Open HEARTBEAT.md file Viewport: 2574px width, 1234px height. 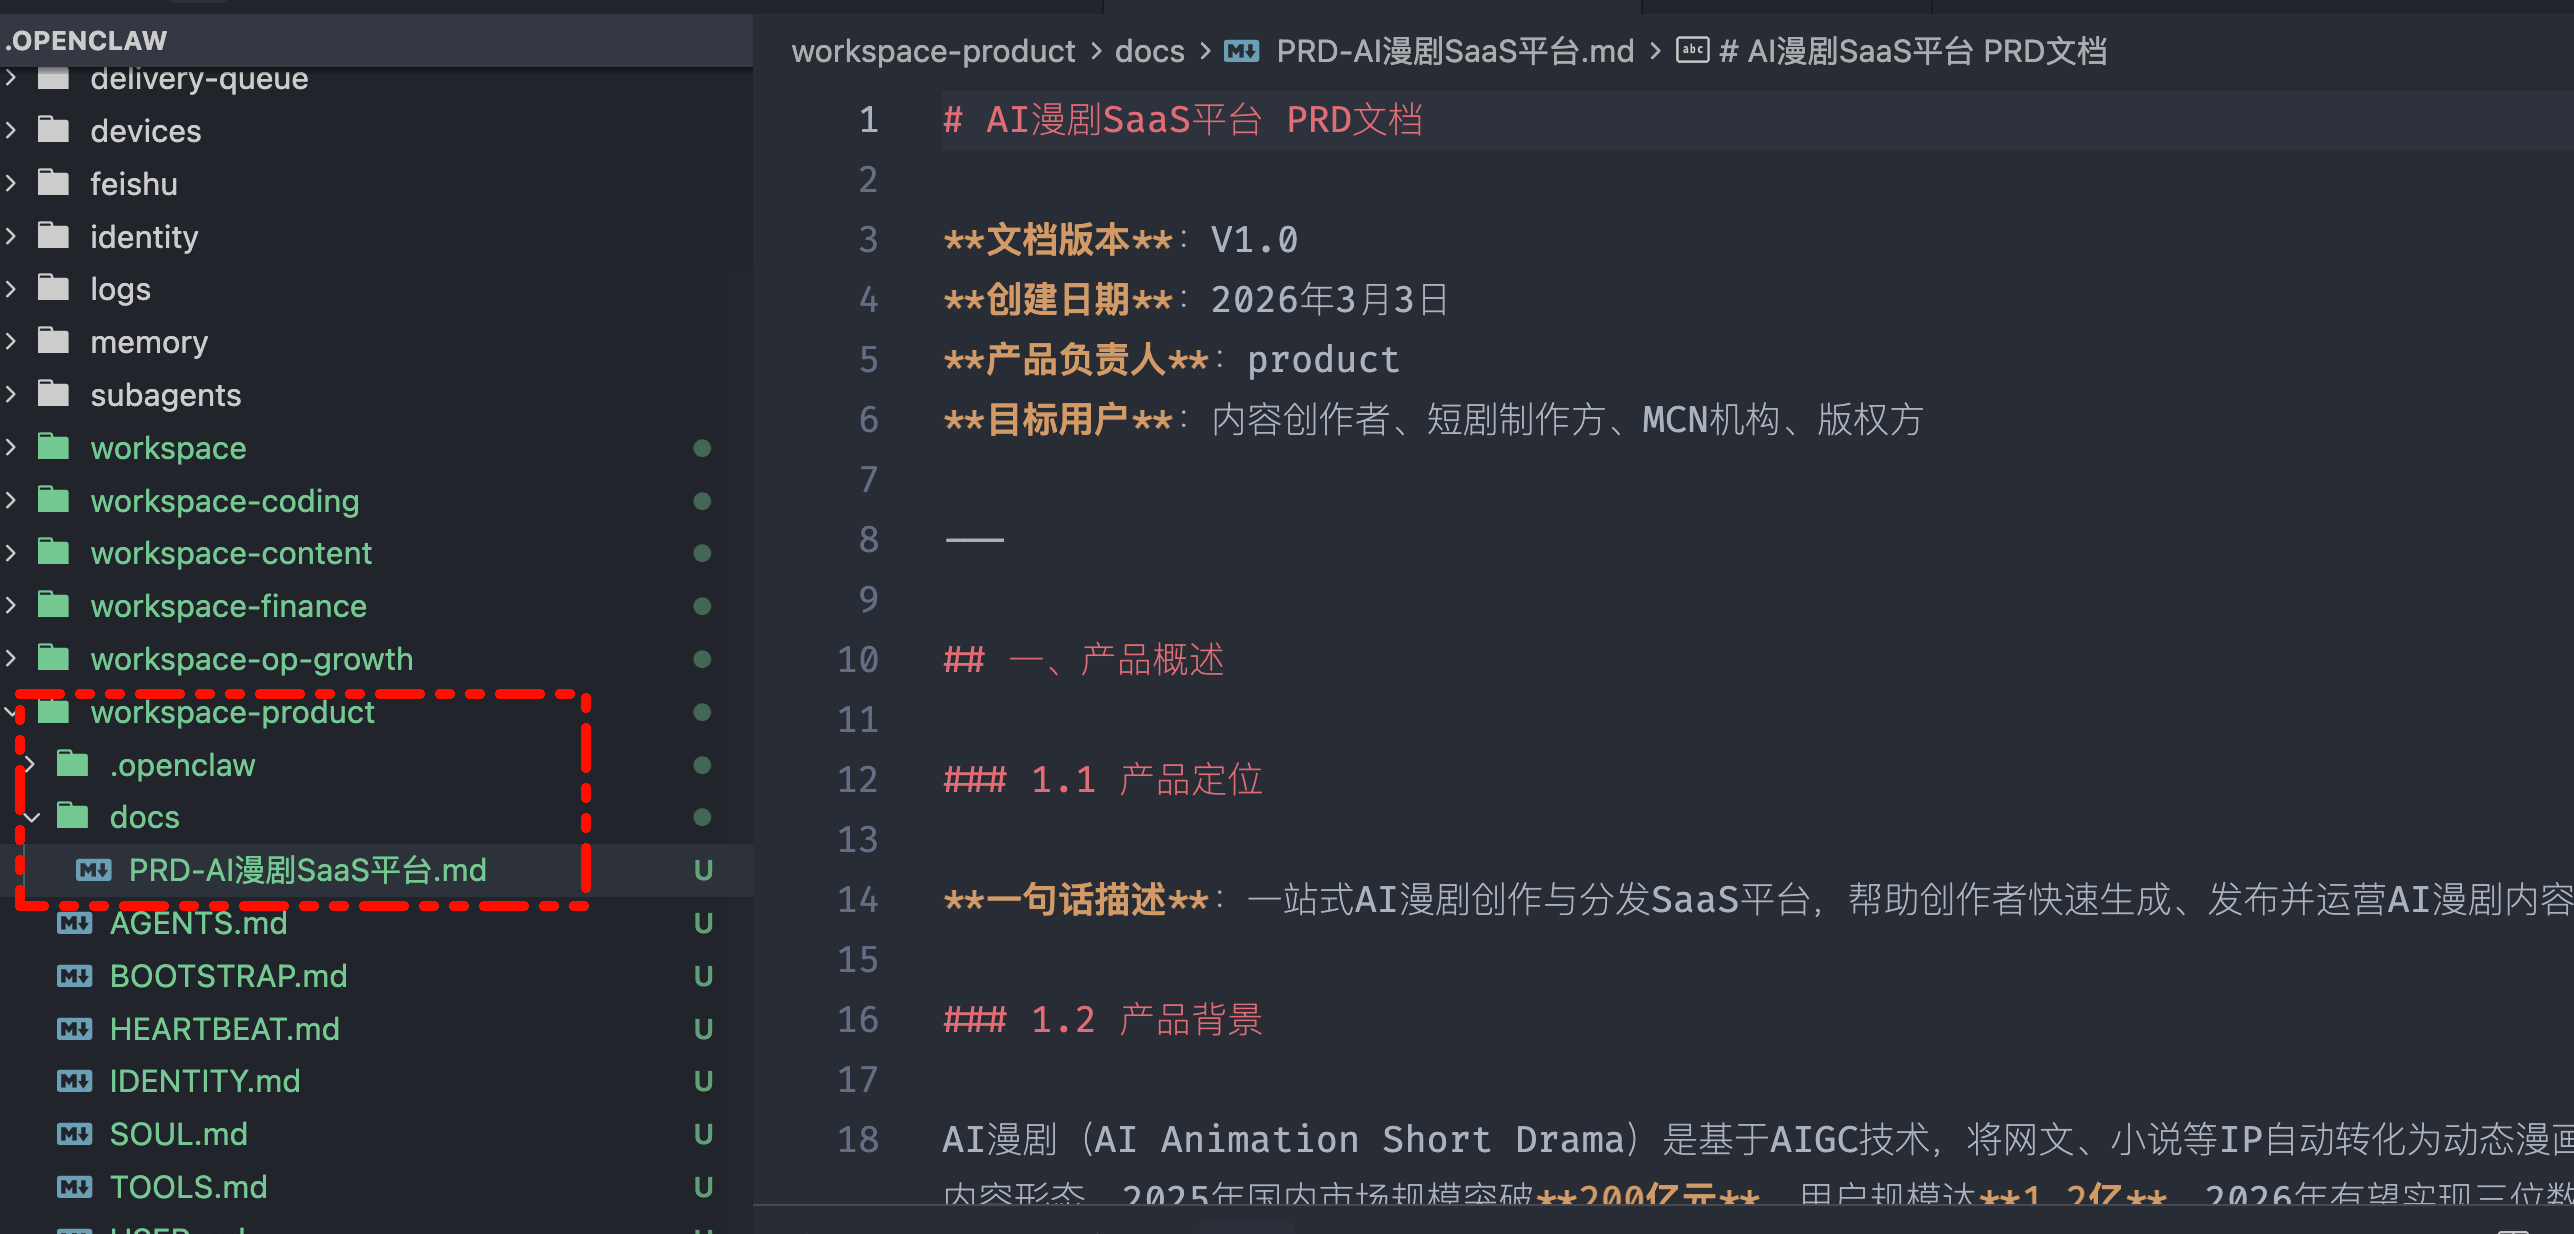pos(224,1029)
